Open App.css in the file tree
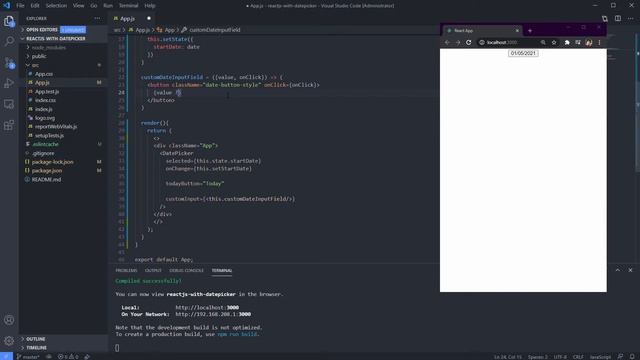The image size is (640, 360). tap(44, 74)
